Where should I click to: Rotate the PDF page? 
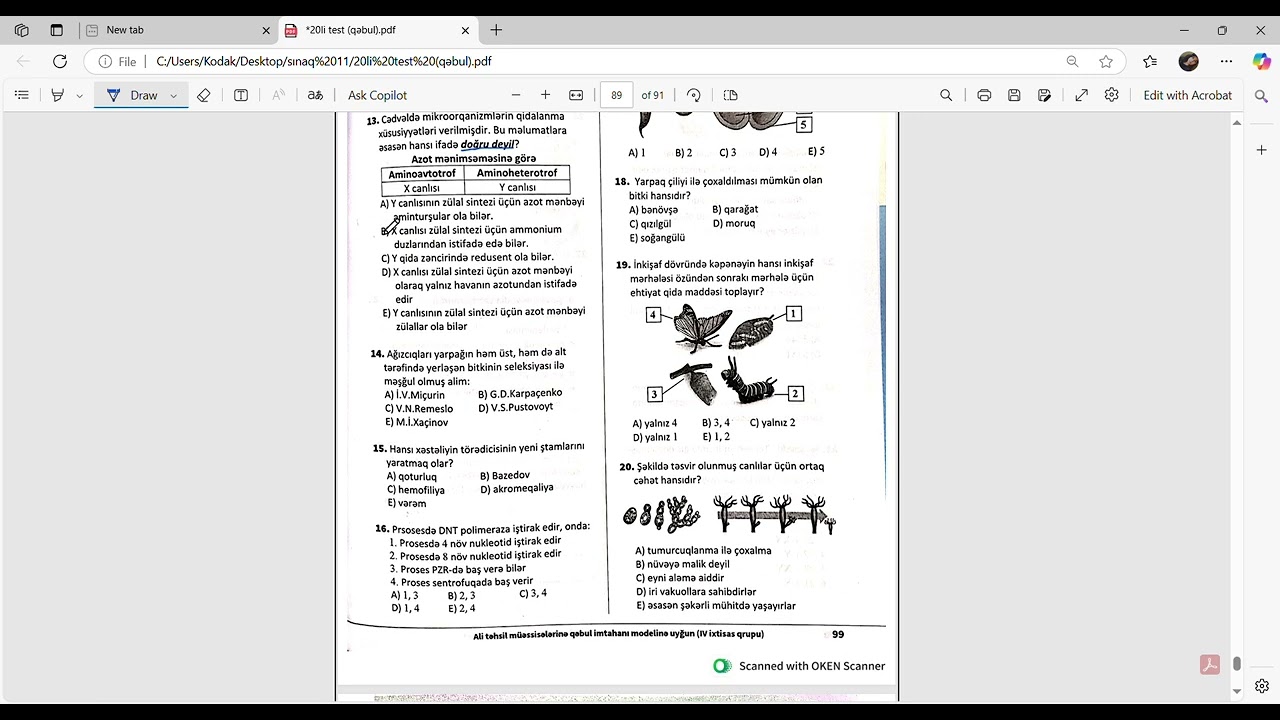tap(694, 95)
